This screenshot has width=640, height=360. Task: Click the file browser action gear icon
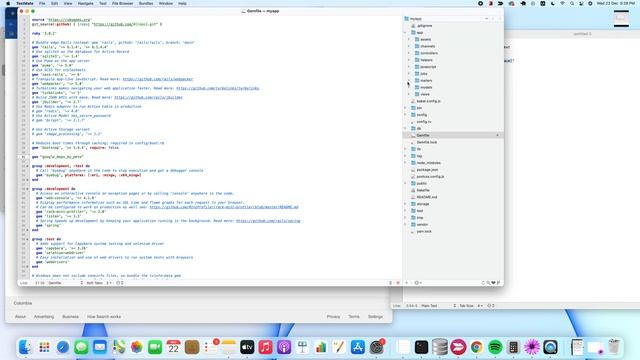(x=418, y=283)
